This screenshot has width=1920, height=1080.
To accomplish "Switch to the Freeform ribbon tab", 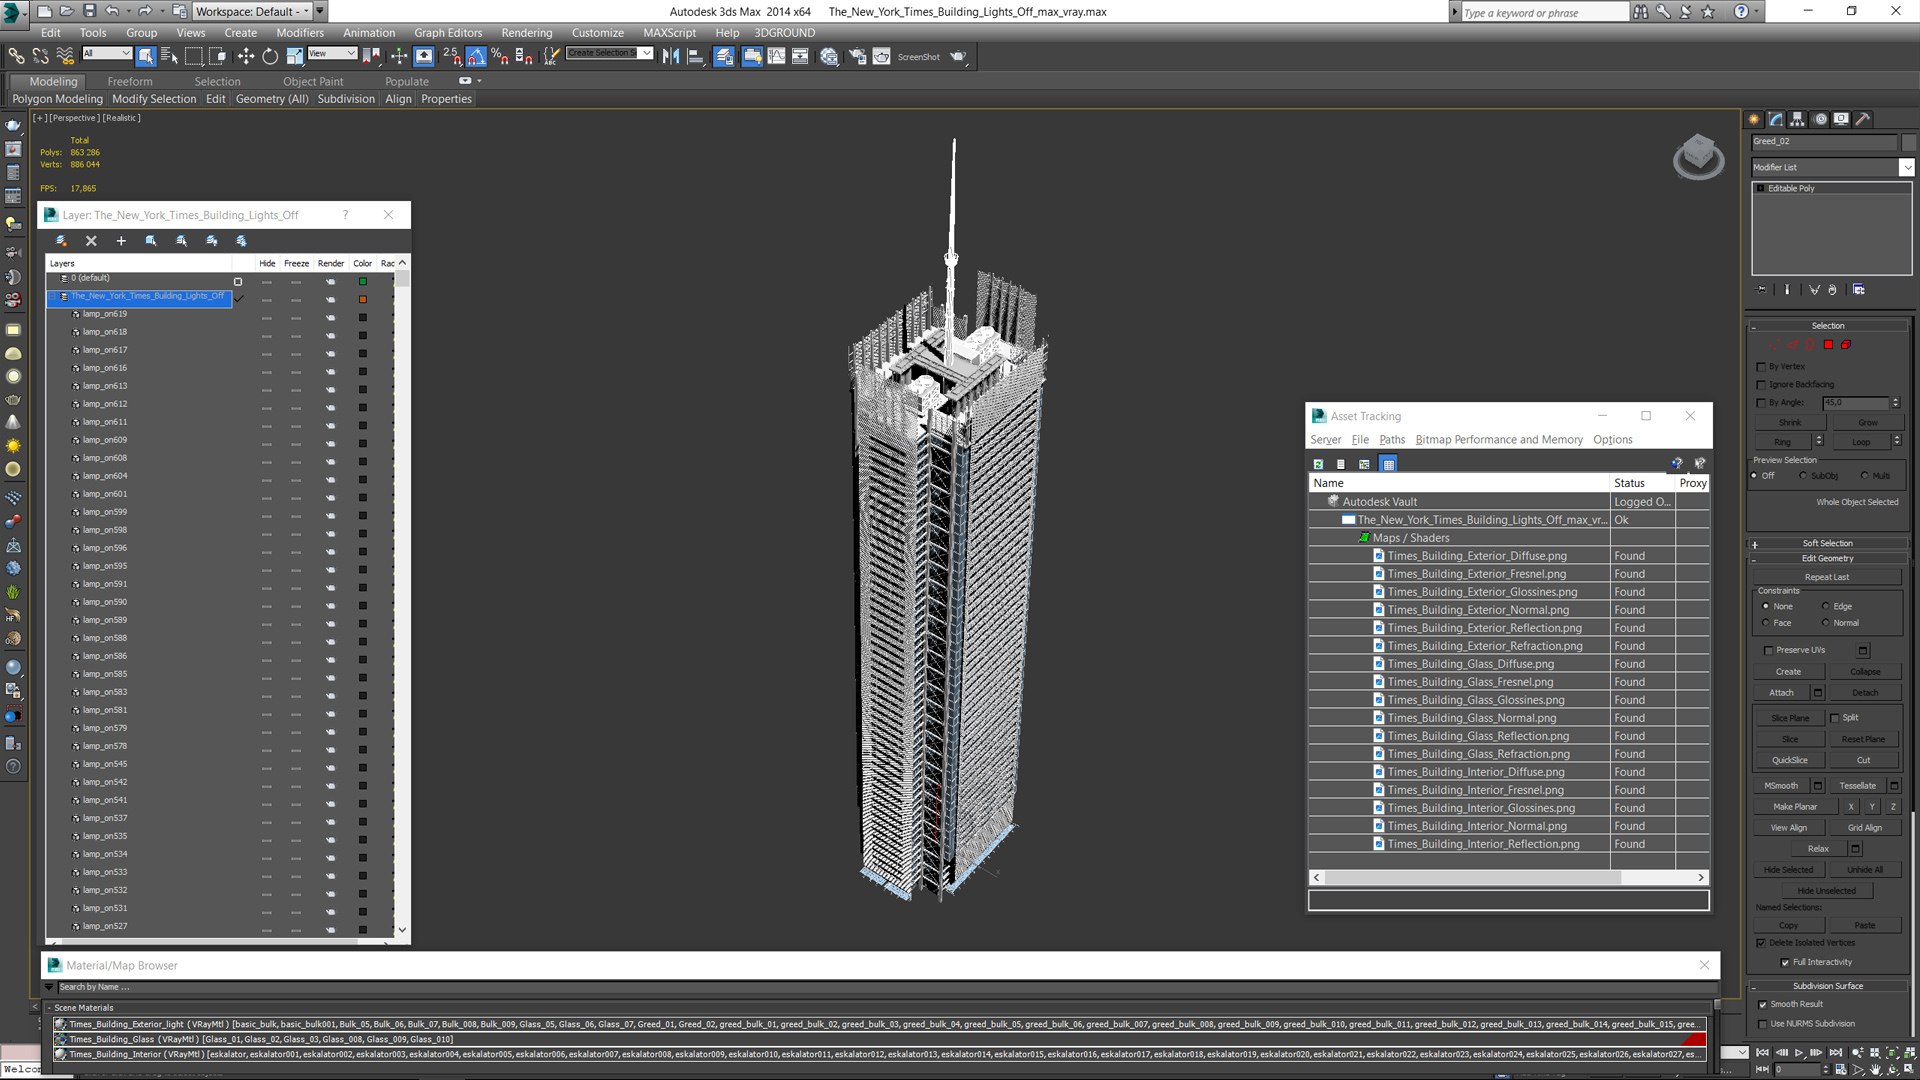I will pyautogui.click(x=130, y=82).
